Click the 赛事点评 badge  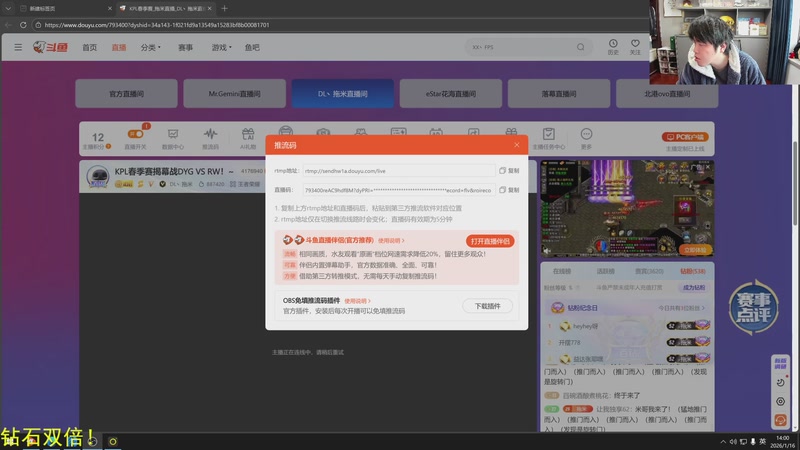754,307
